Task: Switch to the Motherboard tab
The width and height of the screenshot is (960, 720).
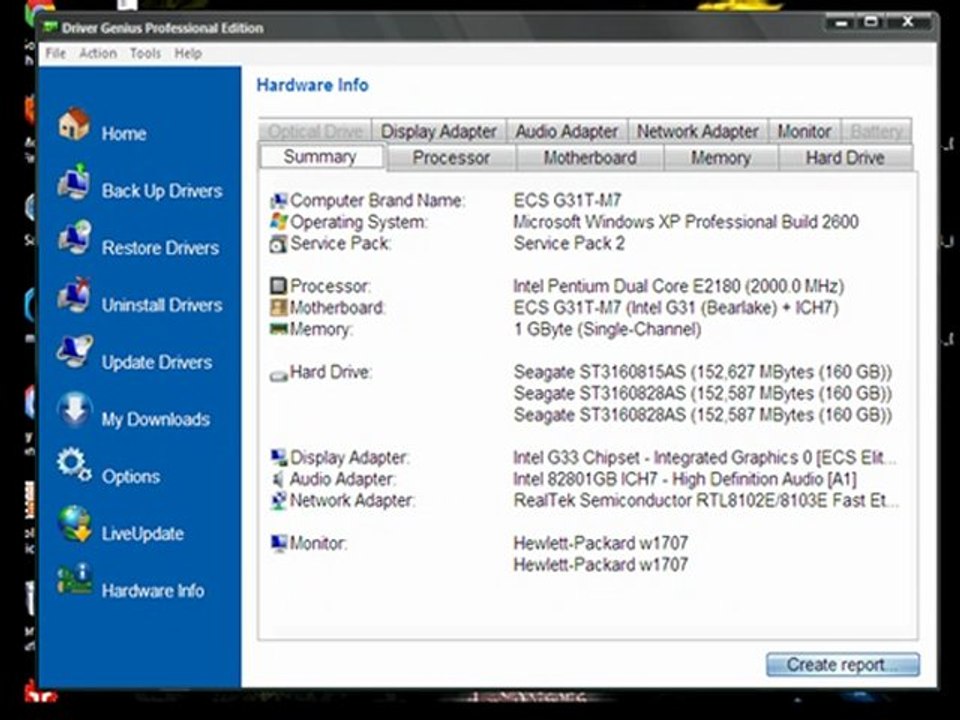Action: (x=590, y=158)
